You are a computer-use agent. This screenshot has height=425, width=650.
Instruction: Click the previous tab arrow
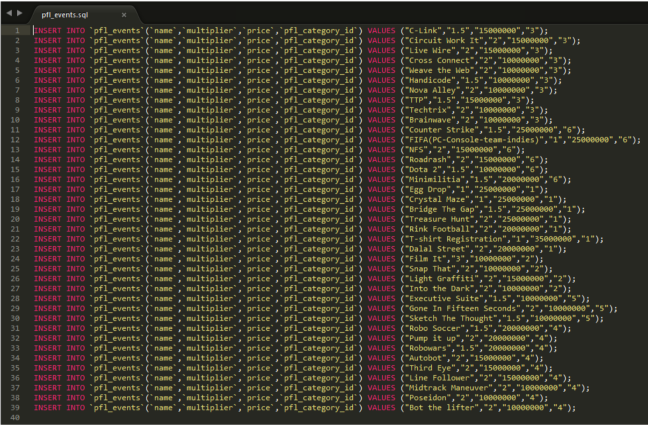tap(7, 15)
